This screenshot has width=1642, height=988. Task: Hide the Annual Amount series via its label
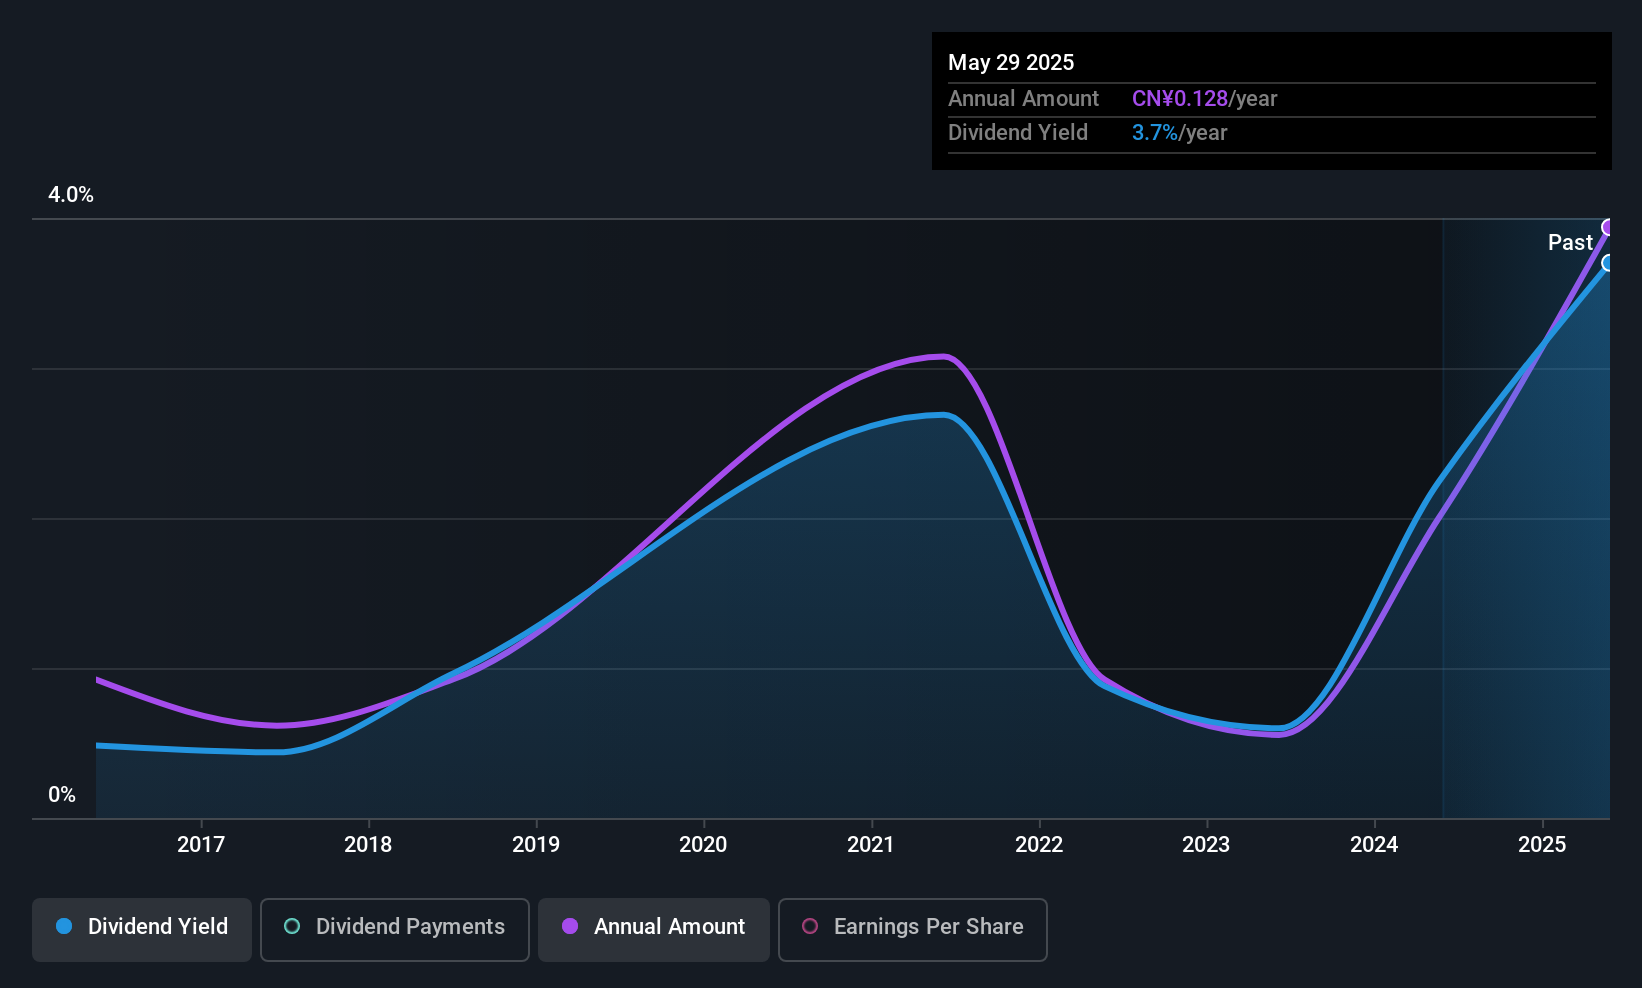[x=669, y=926]
